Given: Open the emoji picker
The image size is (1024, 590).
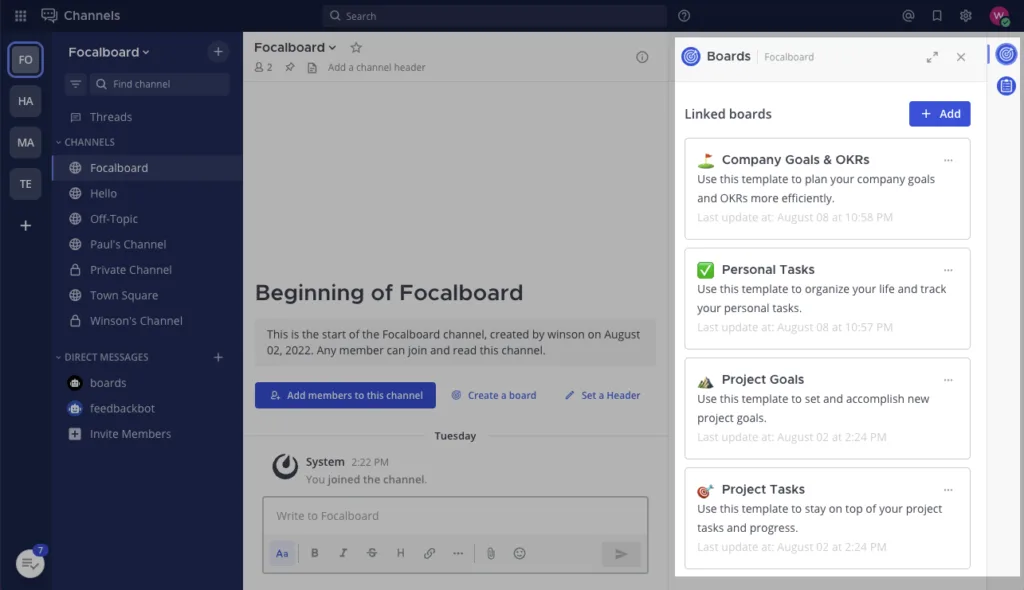Looking at the screenshot, I should [519, 553].
